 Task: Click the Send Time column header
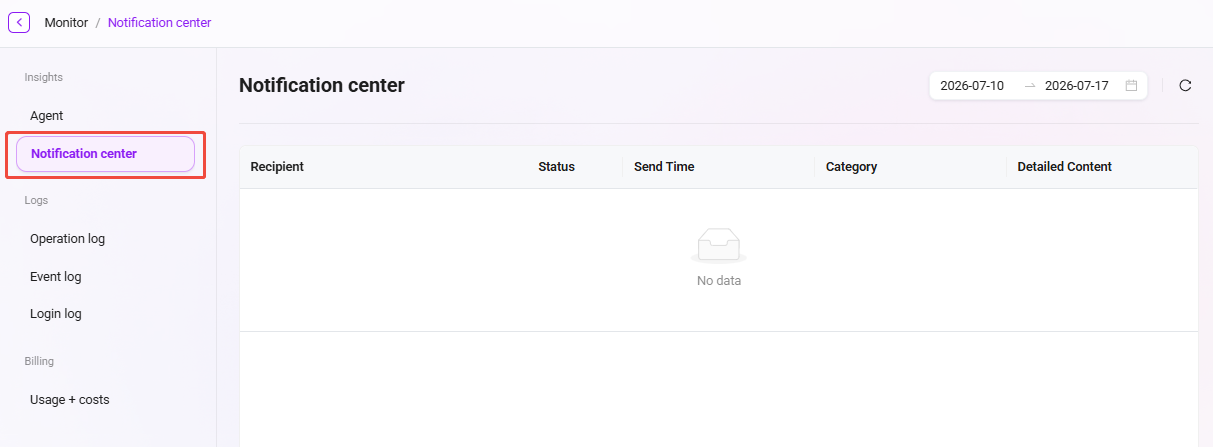click(x=664, y=167)
